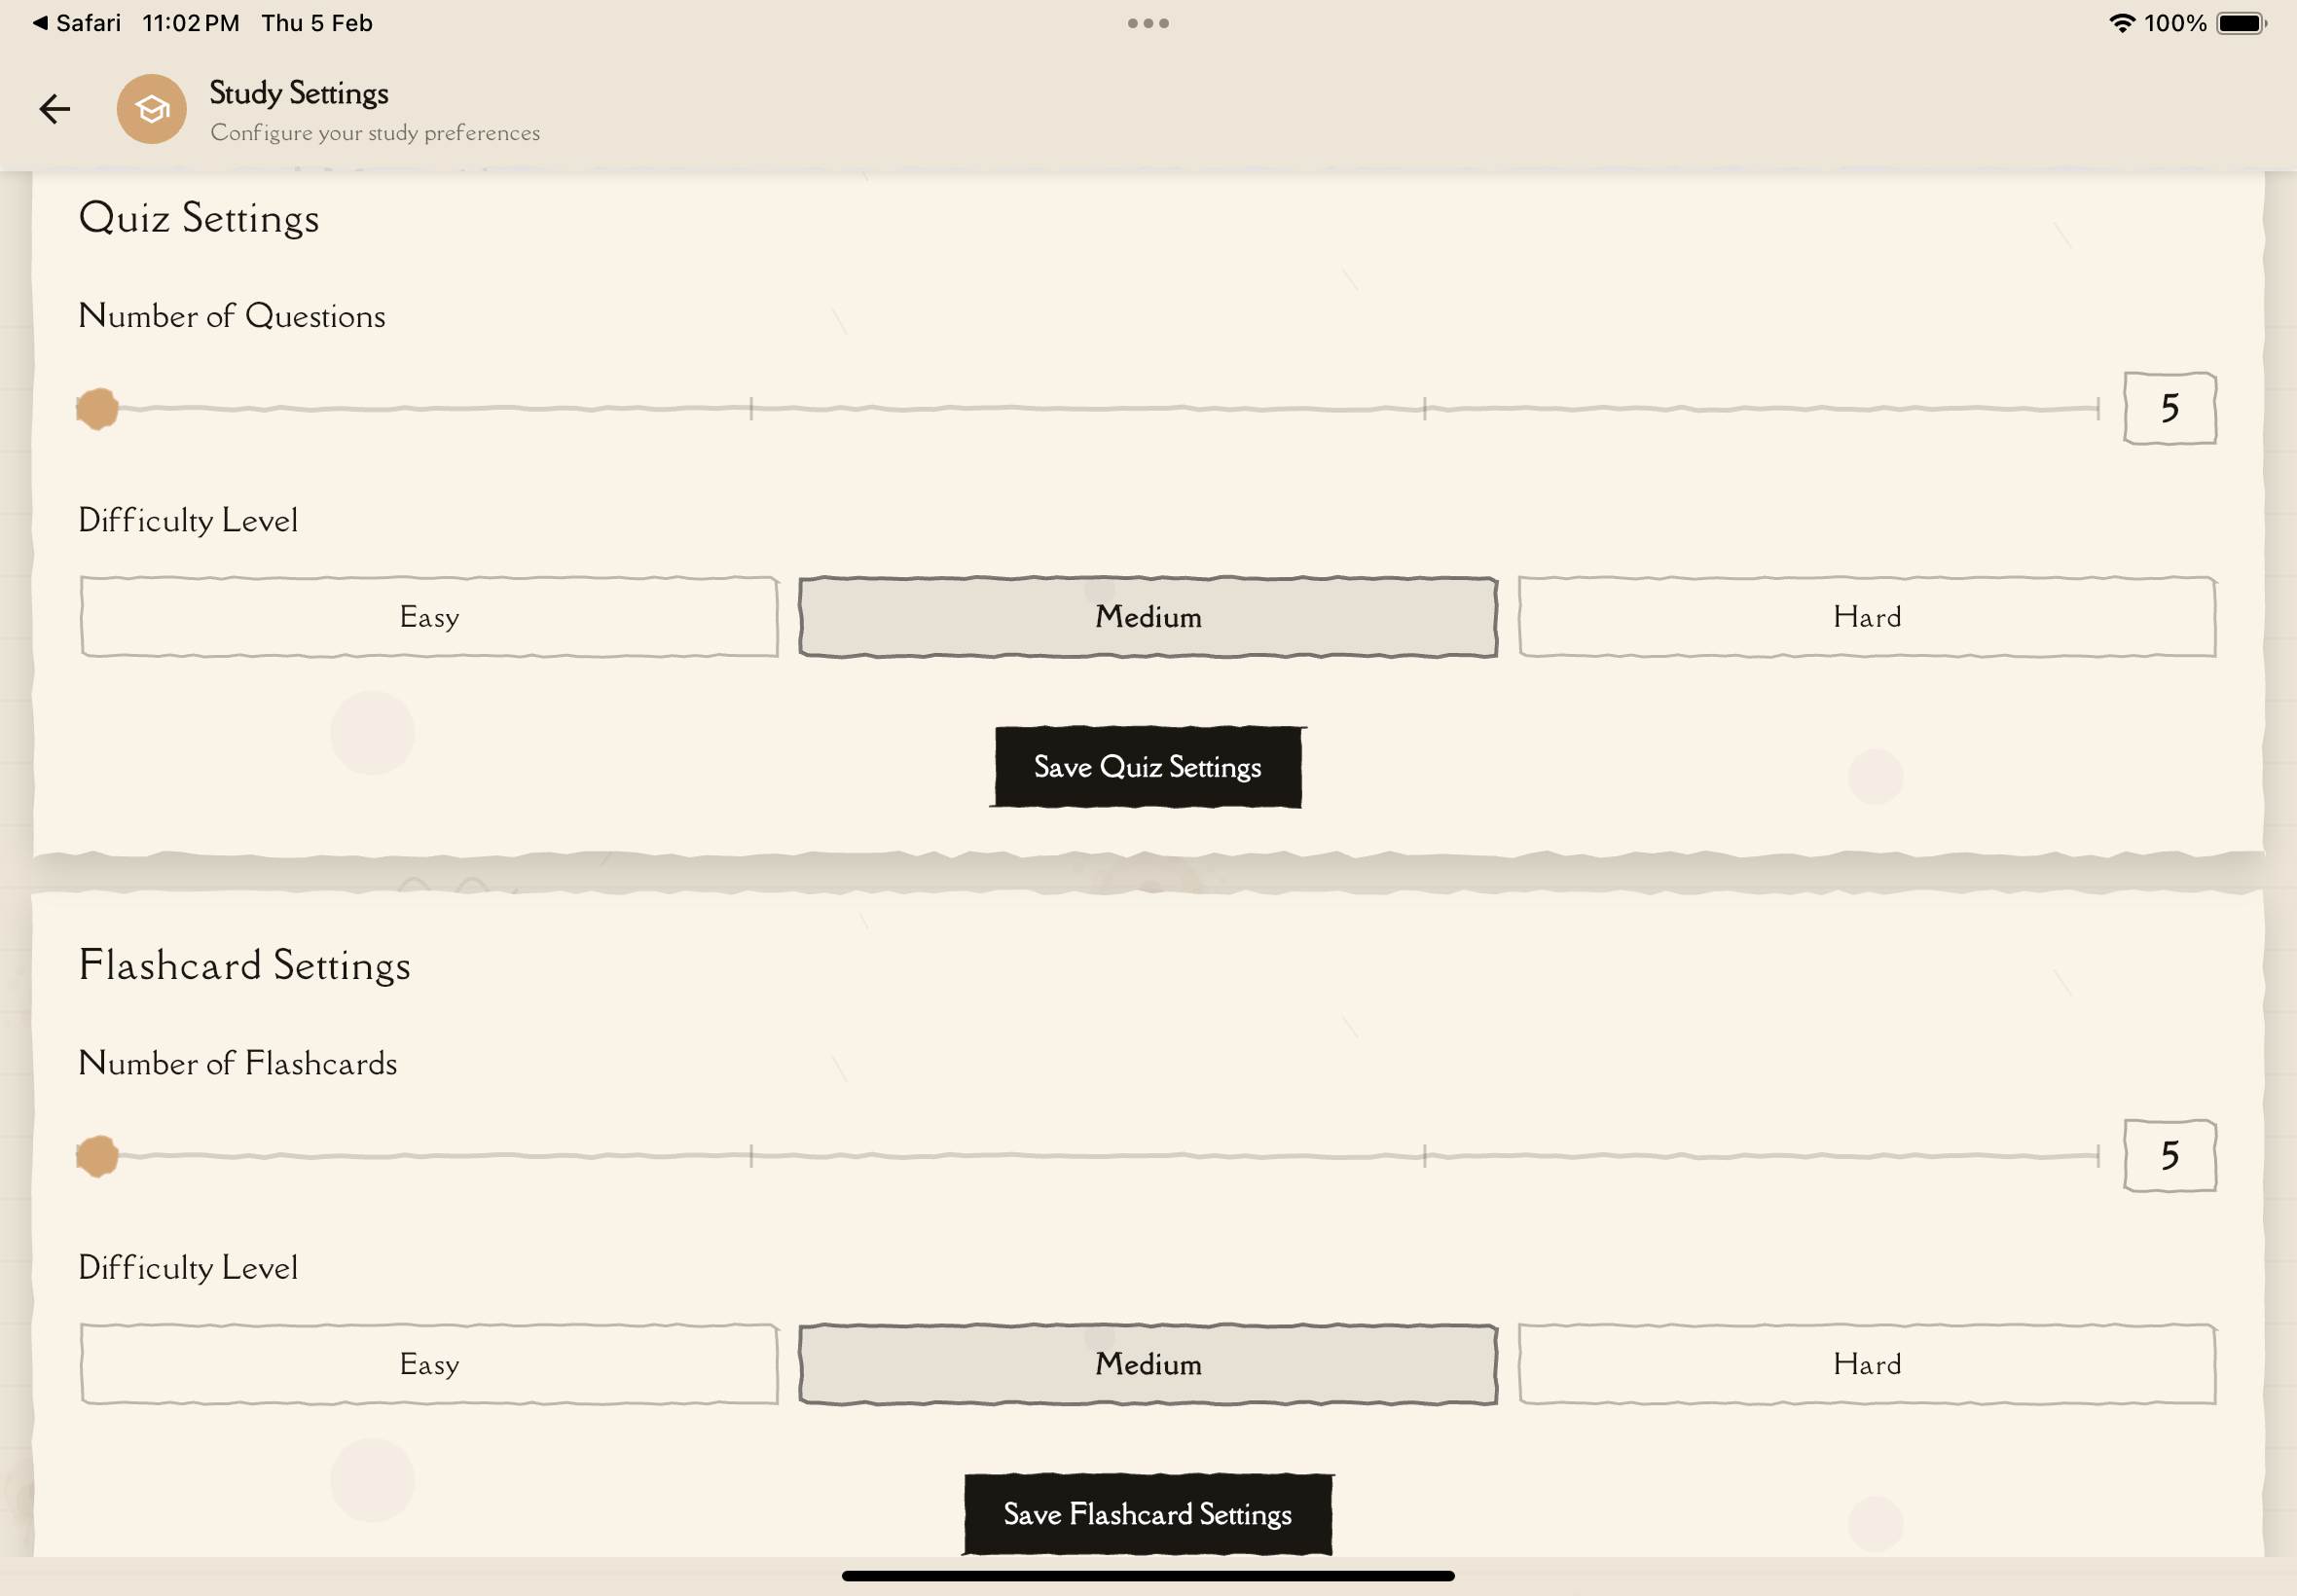The width and height of the screenshot is (2297, 1596).
Task: Select Hard quiz difficulty
Action: (x=1866, y=617)
